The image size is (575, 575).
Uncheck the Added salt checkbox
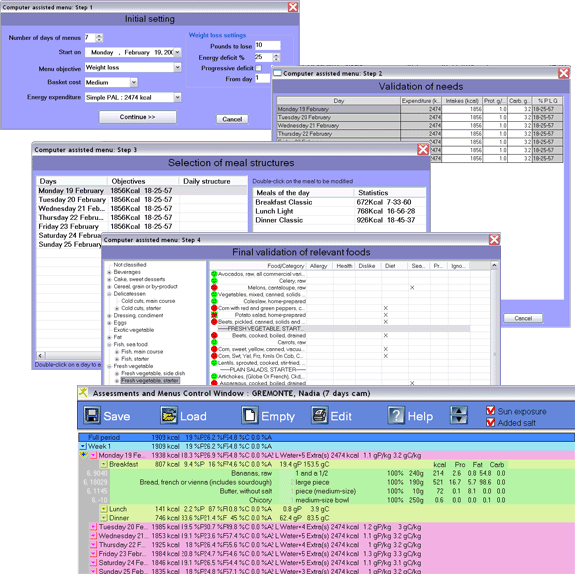[490, 422]
